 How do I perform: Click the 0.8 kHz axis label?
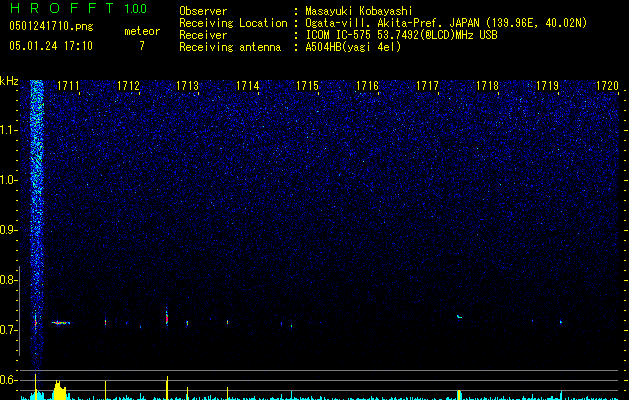tap(8, 280)
